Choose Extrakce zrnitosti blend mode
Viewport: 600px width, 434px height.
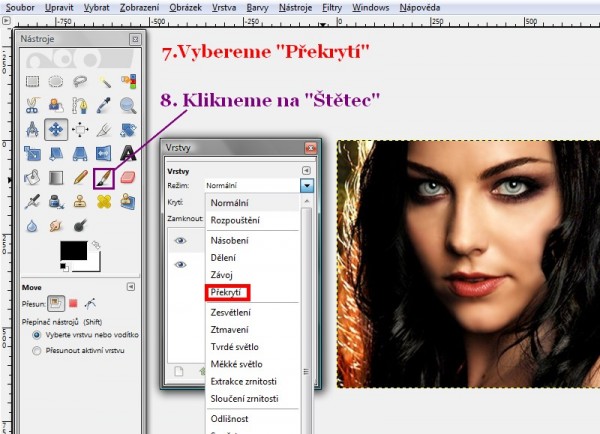click(243, 381)
